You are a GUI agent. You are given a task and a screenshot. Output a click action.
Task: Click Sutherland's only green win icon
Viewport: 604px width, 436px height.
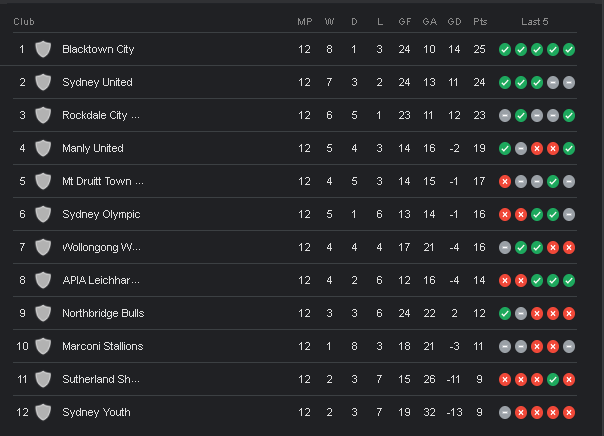point(553,380)
